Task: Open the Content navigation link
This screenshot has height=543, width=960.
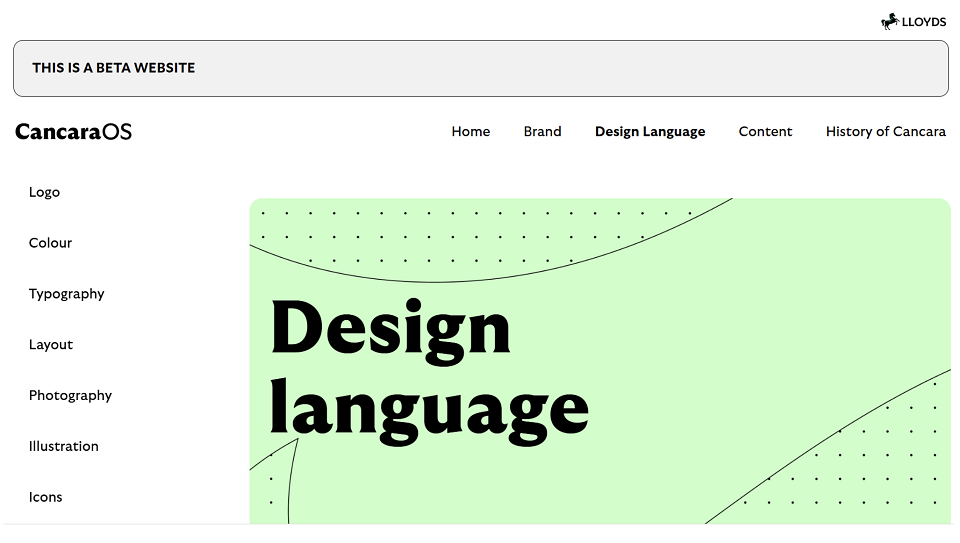Action: (765, 132)
